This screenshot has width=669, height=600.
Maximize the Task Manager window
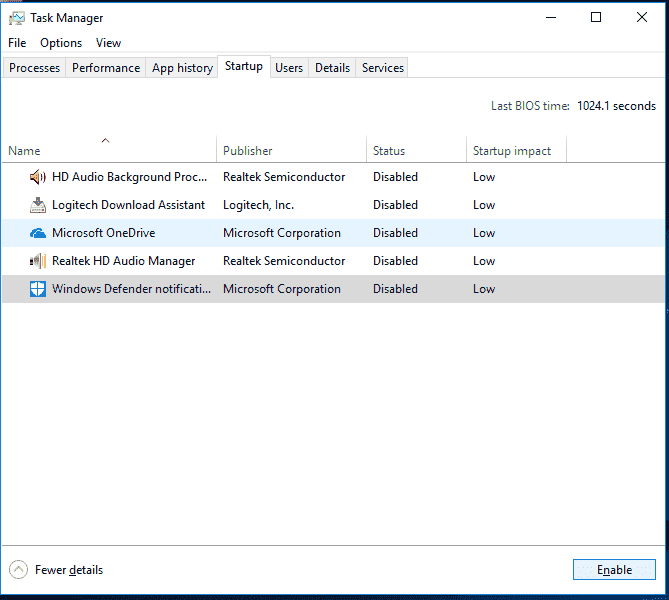tap(596, 17)
